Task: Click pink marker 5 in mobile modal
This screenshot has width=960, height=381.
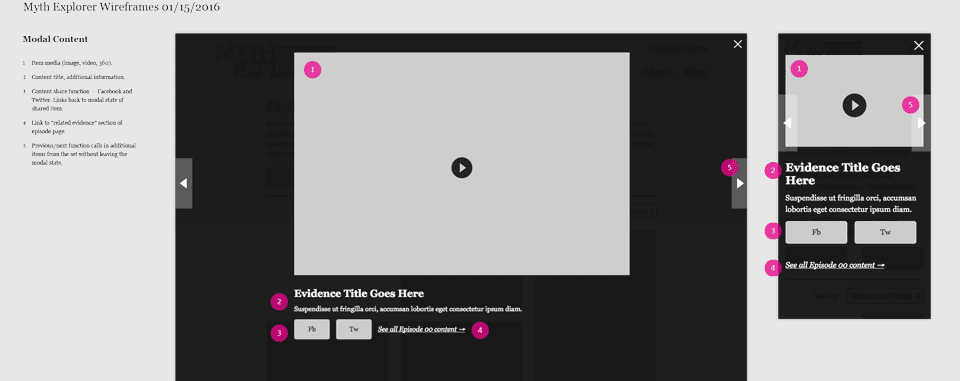Action: pyautogui.click(x=910, y=105)
